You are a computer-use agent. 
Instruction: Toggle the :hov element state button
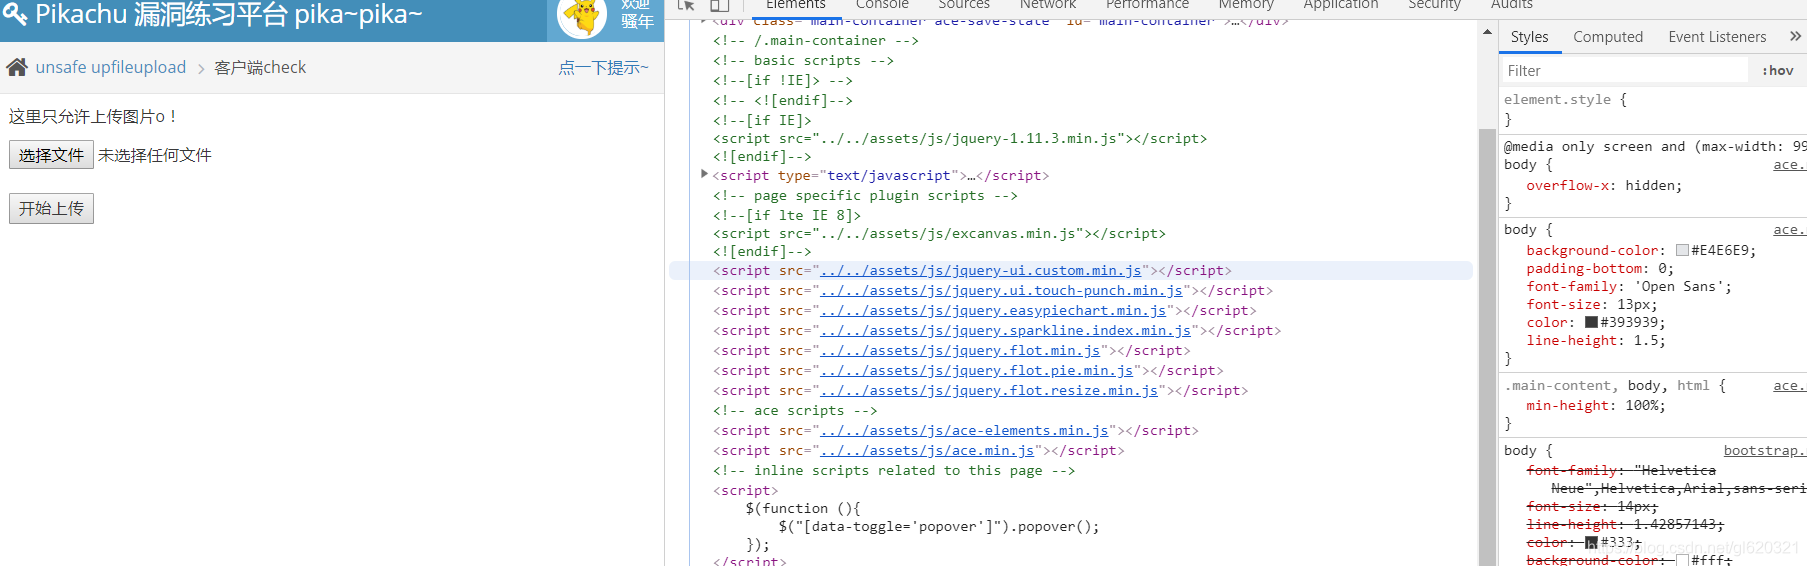tap(1778, 70)
